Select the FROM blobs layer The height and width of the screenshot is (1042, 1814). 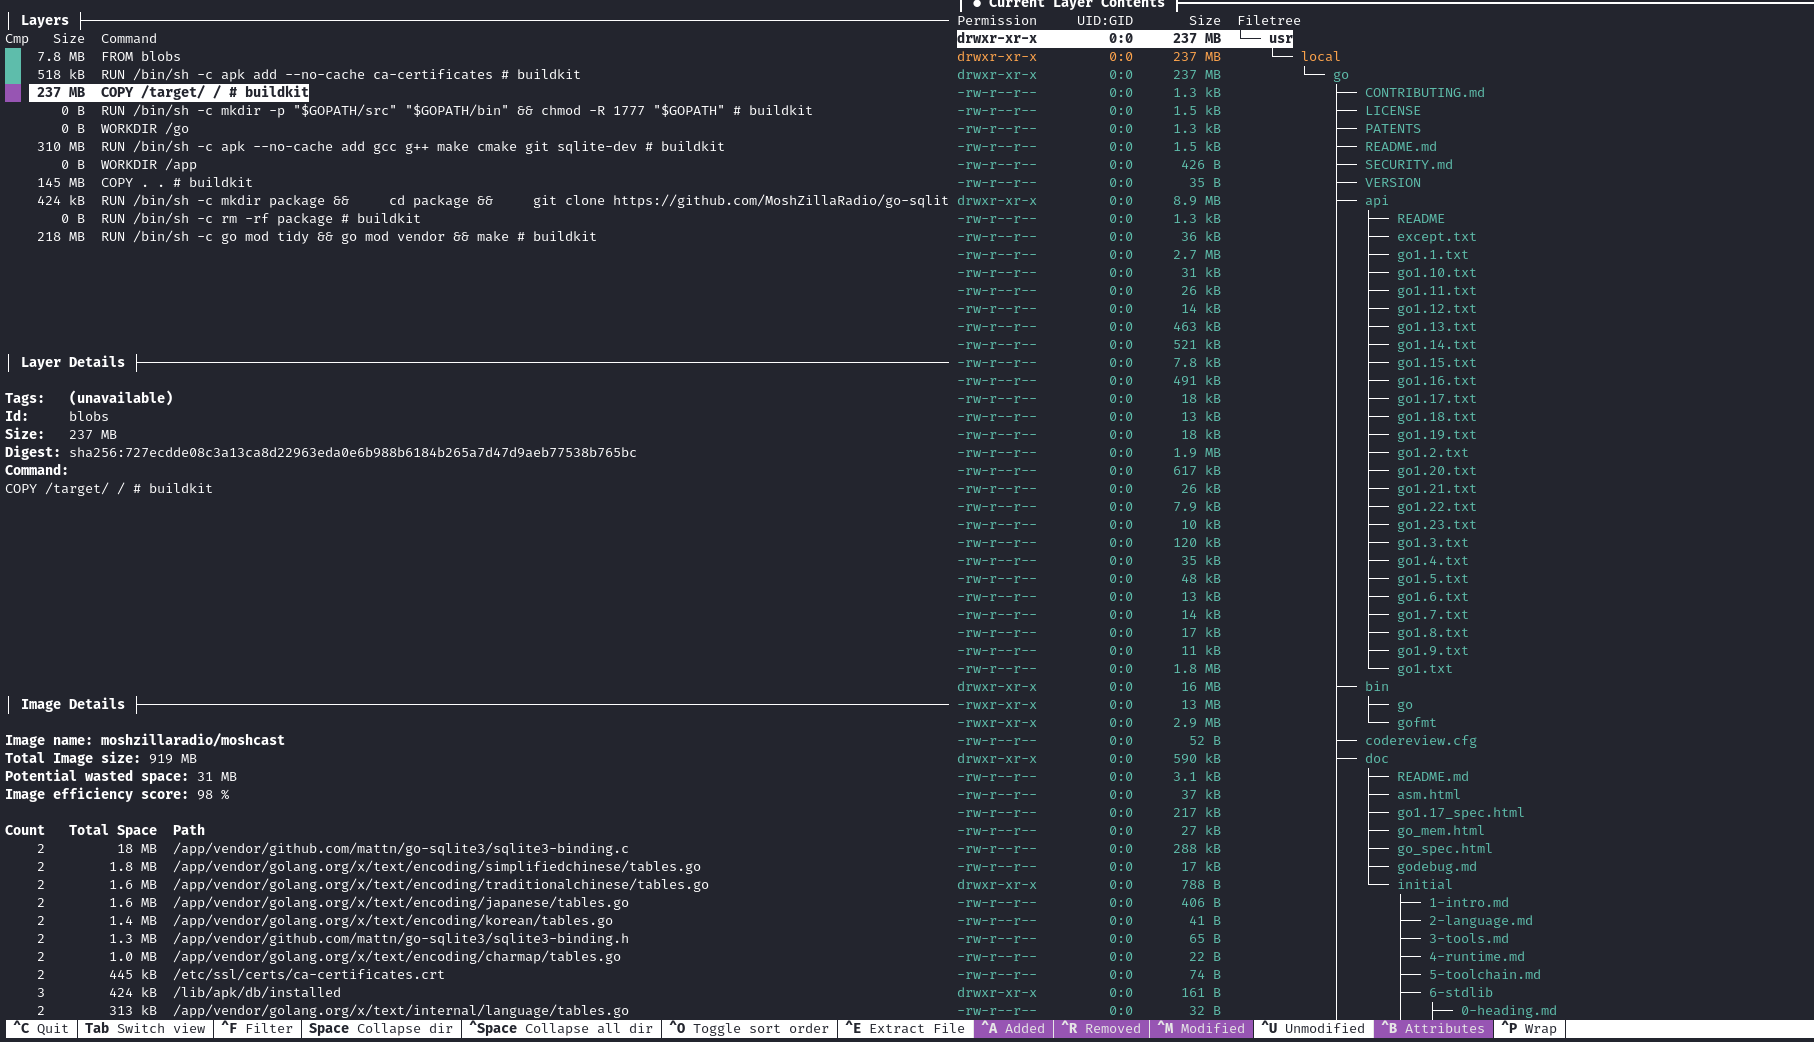click(140, 57)
